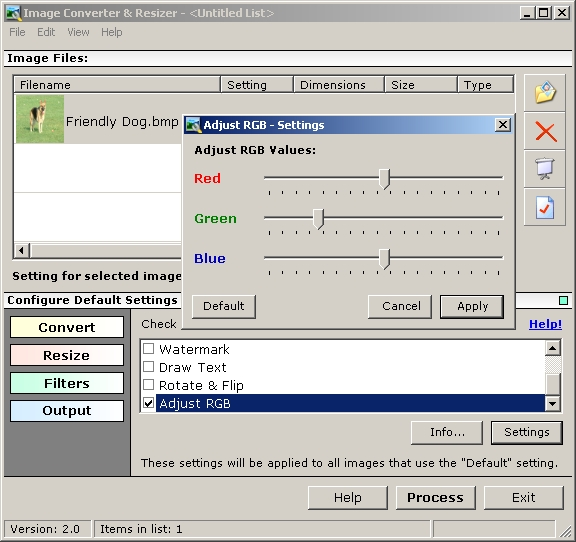Screen dimensions: 576x542
Task: Click the Blue slider thumb
Action: tap(384, 259)
